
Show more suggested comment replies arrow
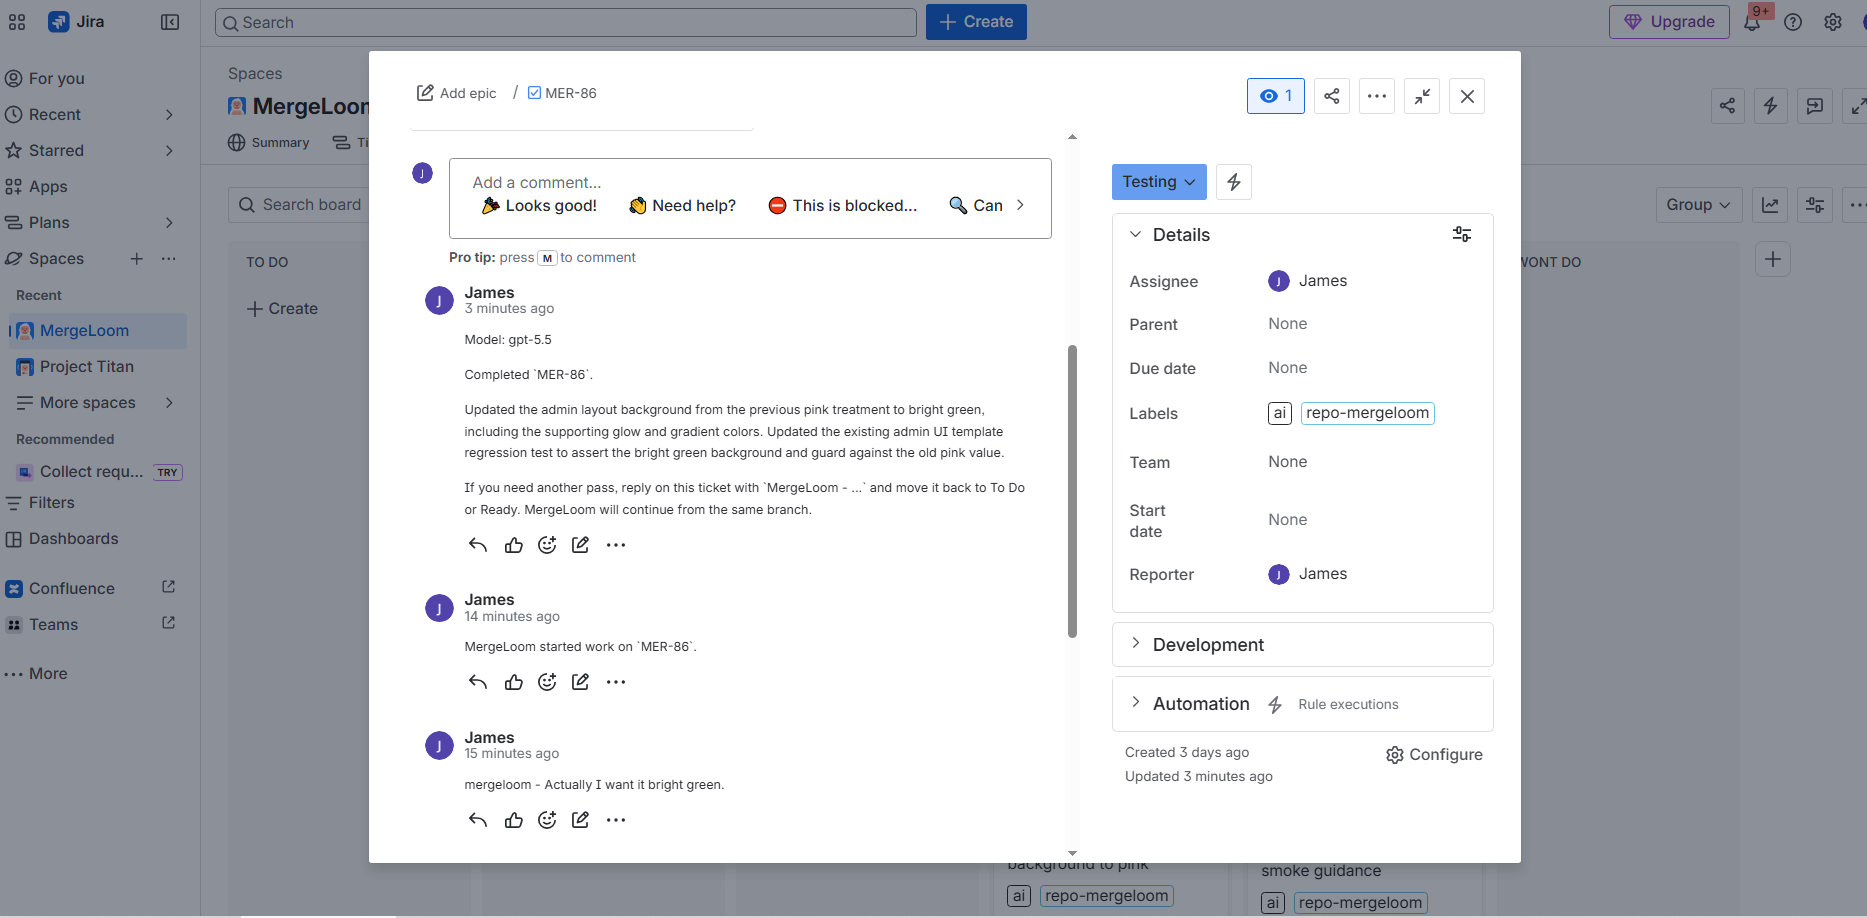(1020, 205)
